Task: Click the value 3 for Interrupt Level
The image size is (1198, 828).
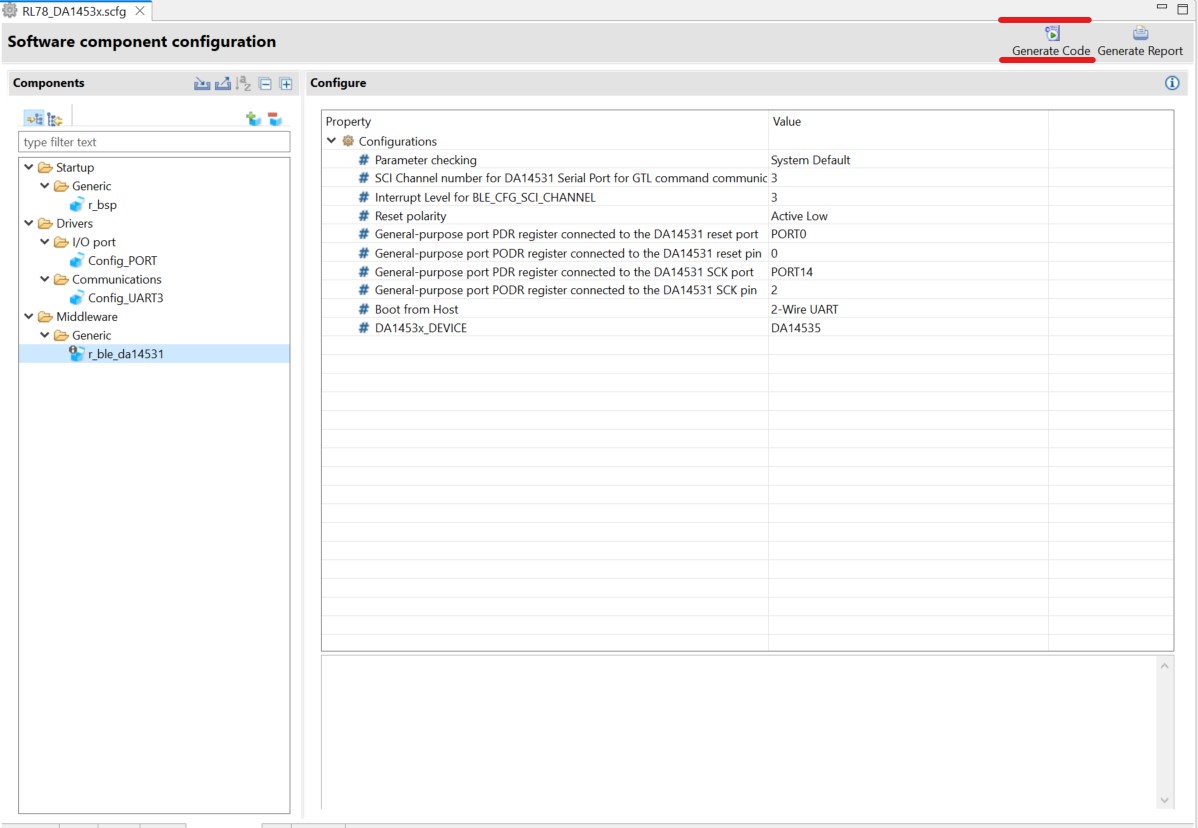Action: coord(774,197)
